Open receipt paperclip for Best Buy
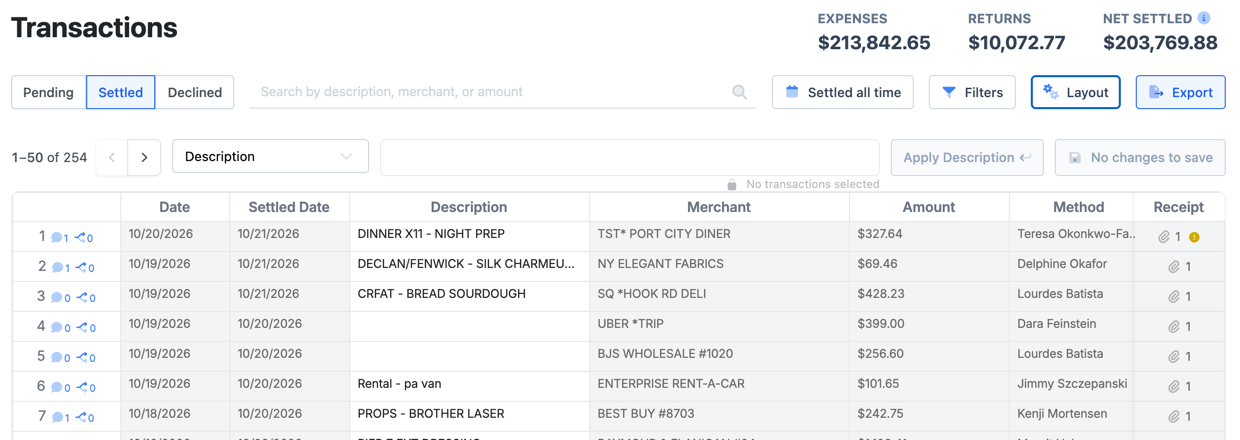This screenshot has height=440, width=1240. 1174,417
